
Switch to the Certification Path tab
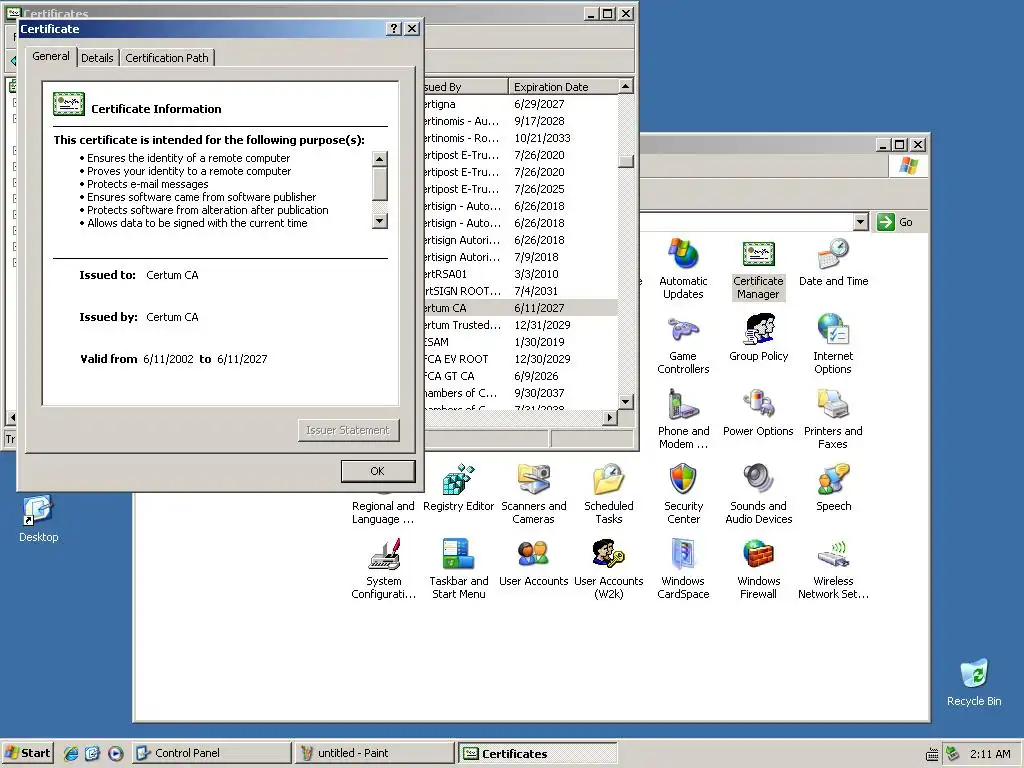[x=167, y=57]
